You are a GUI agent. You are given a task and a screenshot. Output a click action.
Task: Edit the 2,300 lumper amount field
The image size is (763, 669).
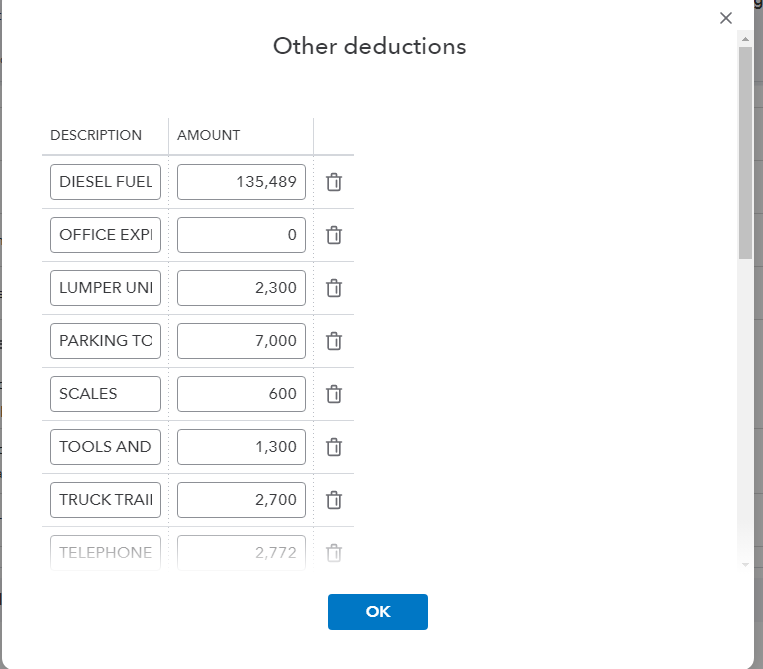point(241,288)
